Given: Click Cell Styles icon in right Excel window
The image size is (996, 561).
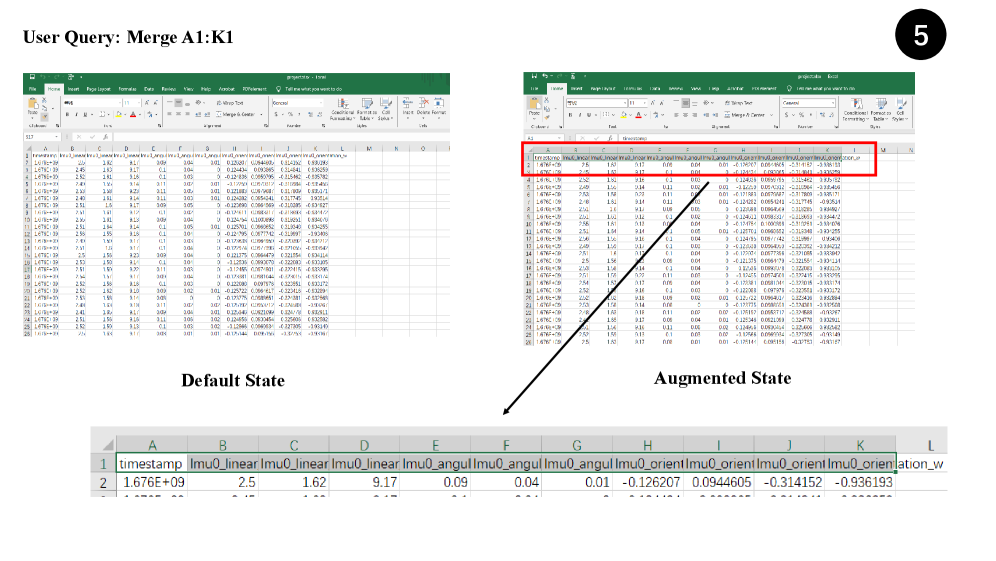Looking at the screenshot, I should click(898, 108).
